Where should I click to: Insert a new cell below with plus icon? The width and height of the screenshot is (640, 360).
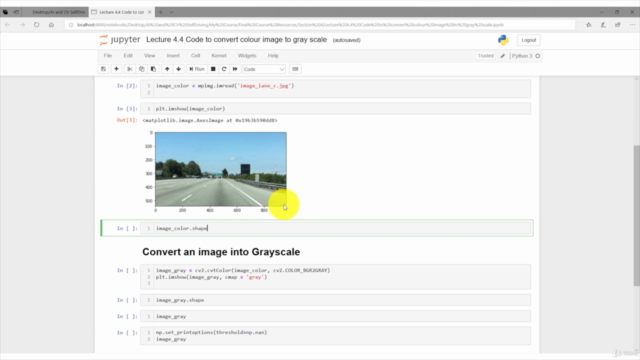pyautogui.click(x=116, y=69)
